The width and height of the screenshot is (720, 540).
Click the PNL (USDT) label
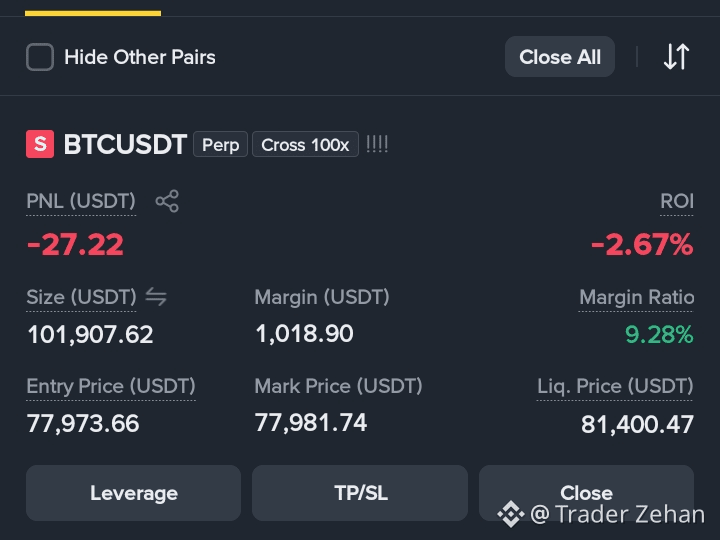click(x=81, y=201)
